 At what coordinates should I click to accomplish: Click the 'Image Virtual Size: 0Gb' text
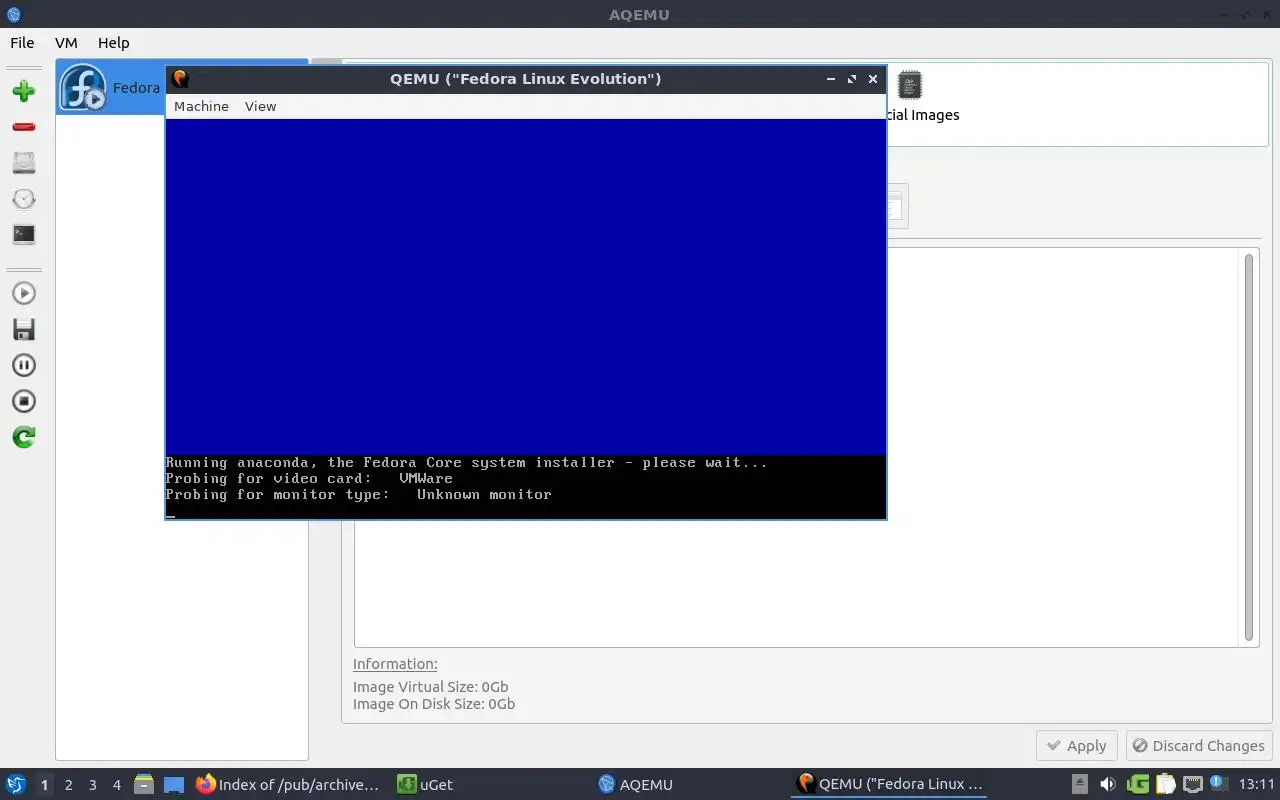point(431,687)
